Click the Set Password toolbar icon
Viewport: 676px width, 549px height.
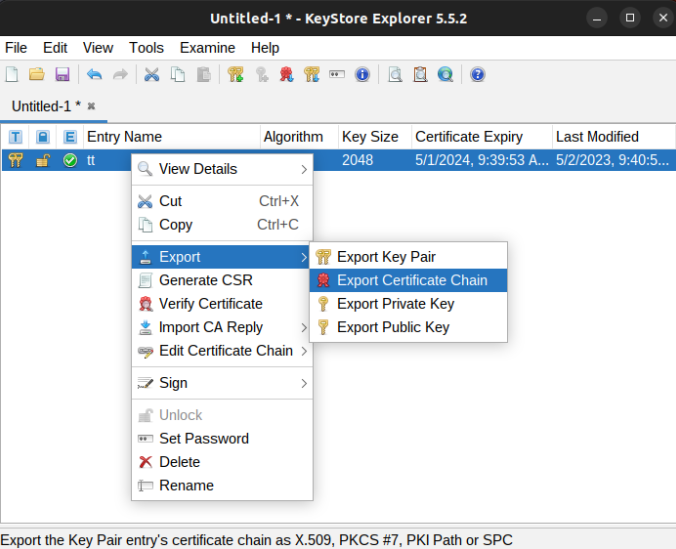point(337,74)
